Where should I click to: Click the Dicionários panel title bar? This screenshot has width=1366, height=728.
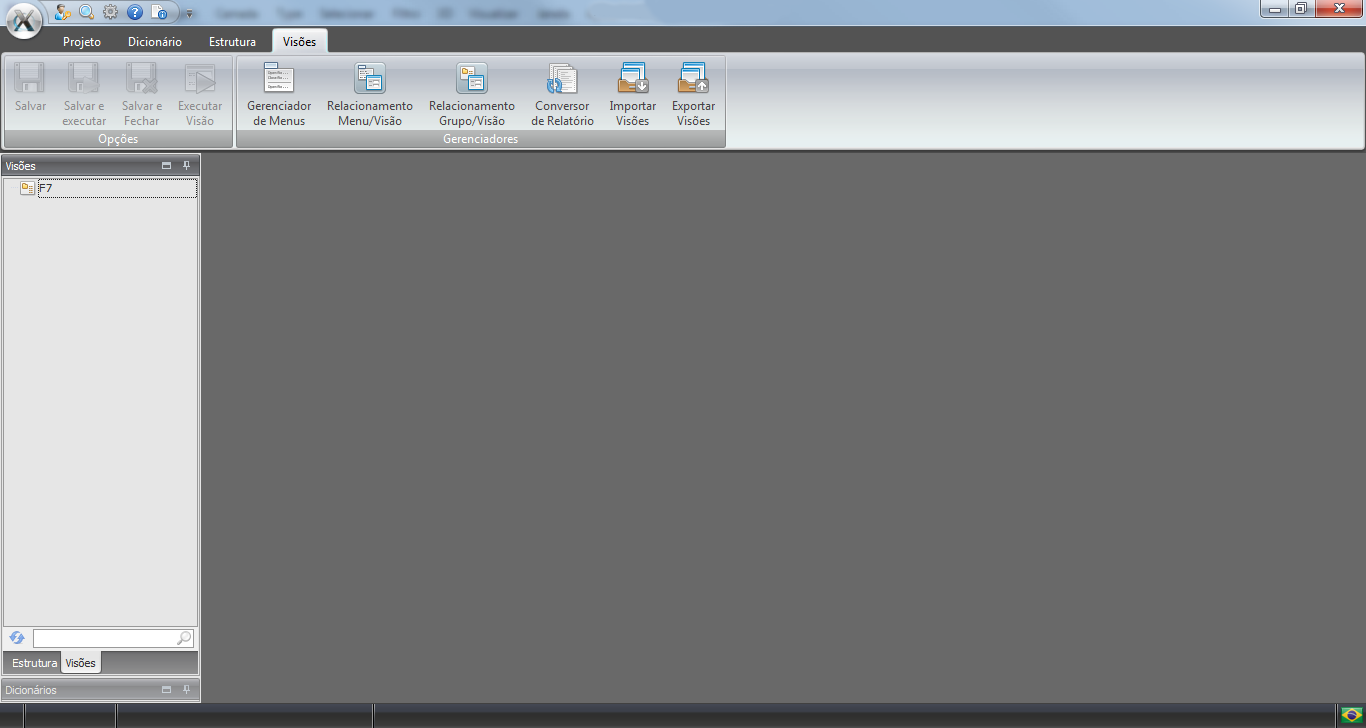coord(100,690)
